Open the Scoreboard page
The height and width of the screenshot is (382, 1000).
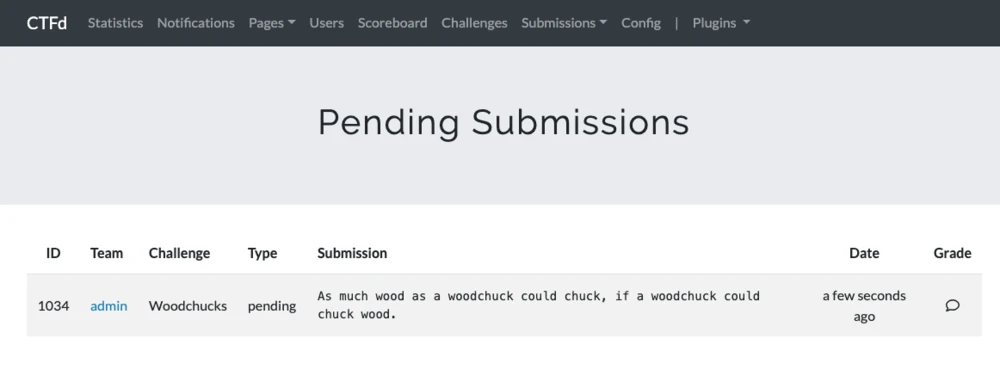tap(392, 23)
